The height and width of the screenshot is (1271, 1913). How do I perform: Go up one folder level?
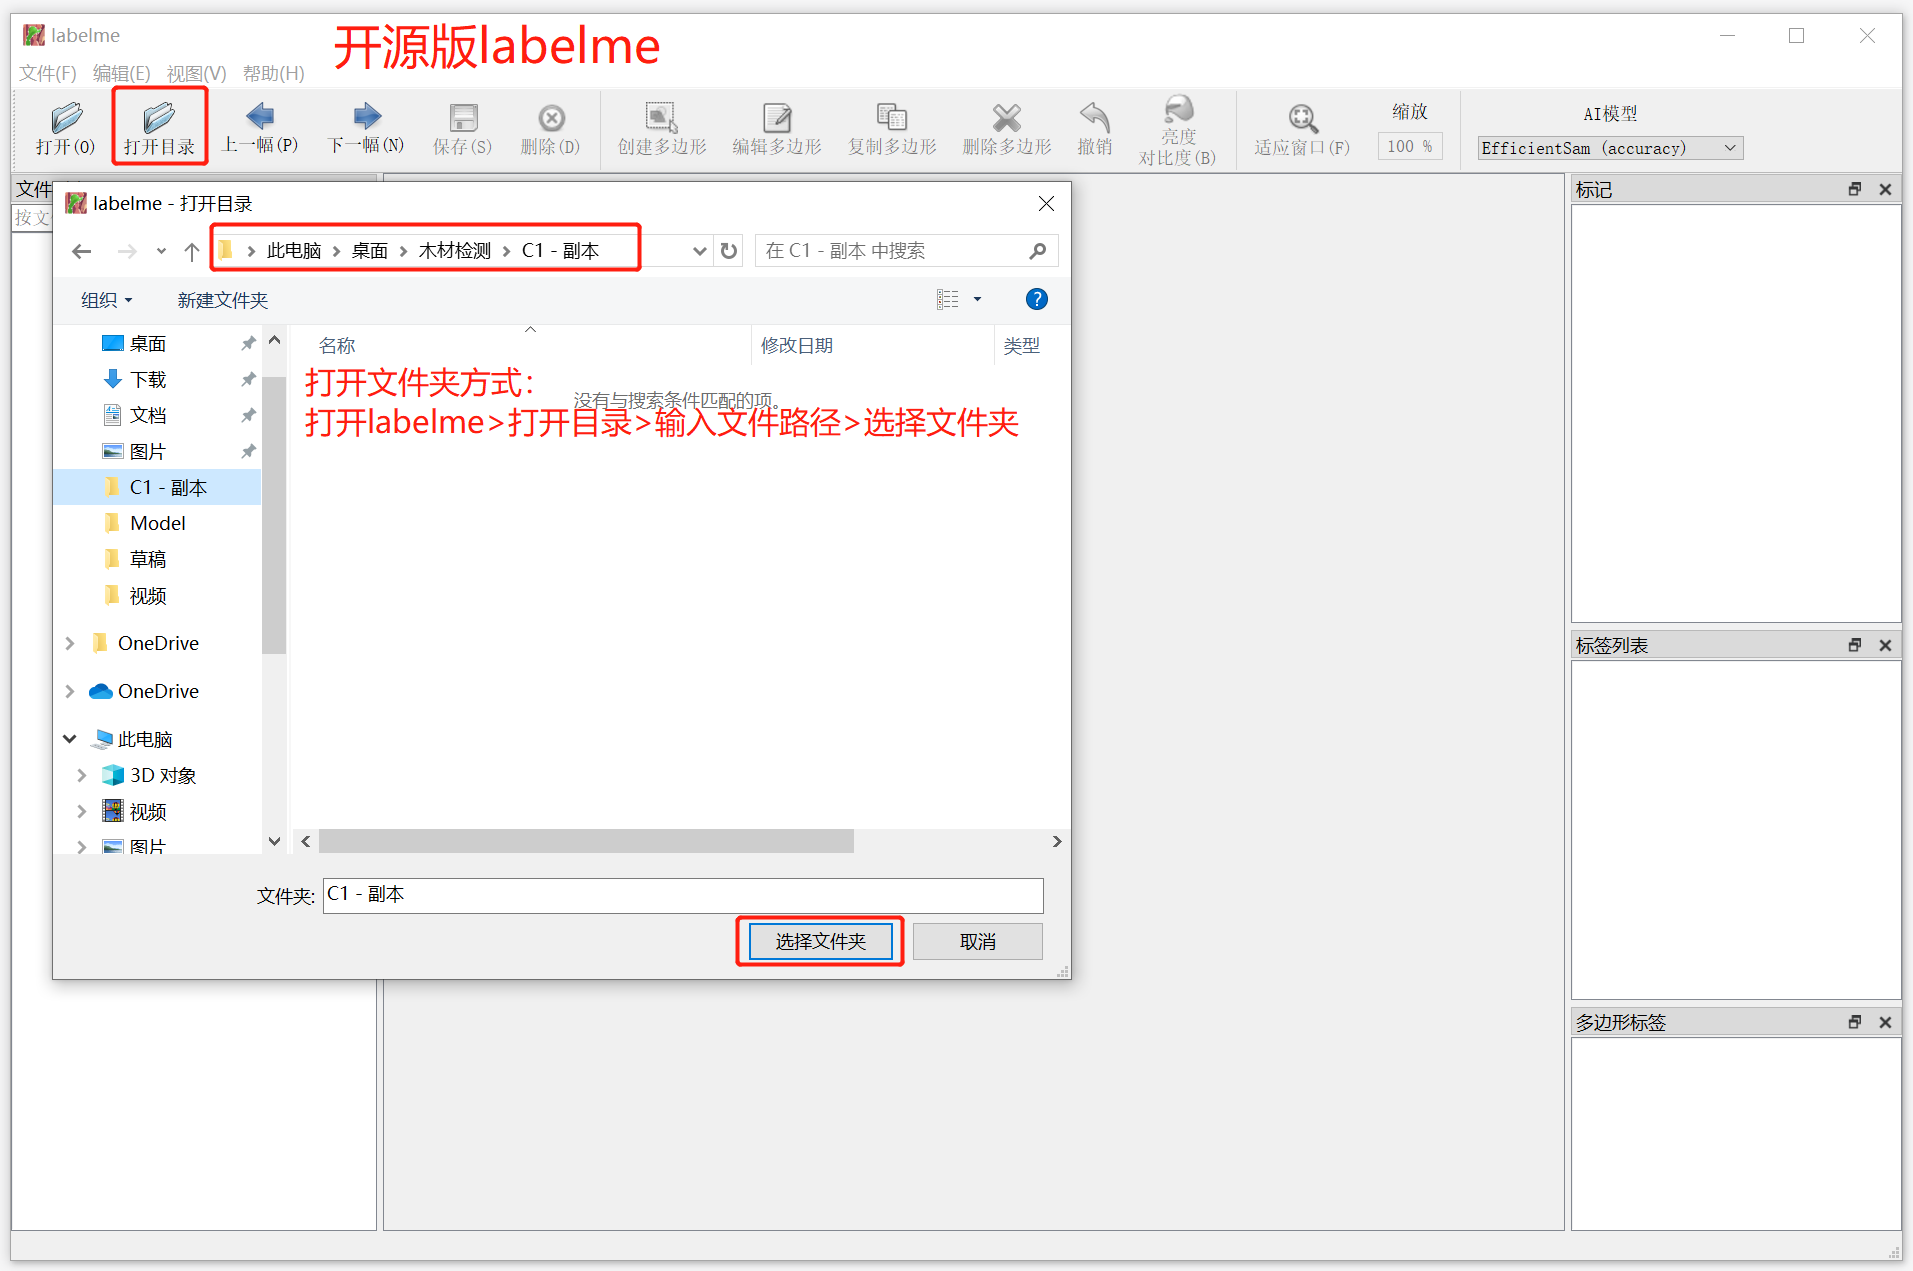192,251
